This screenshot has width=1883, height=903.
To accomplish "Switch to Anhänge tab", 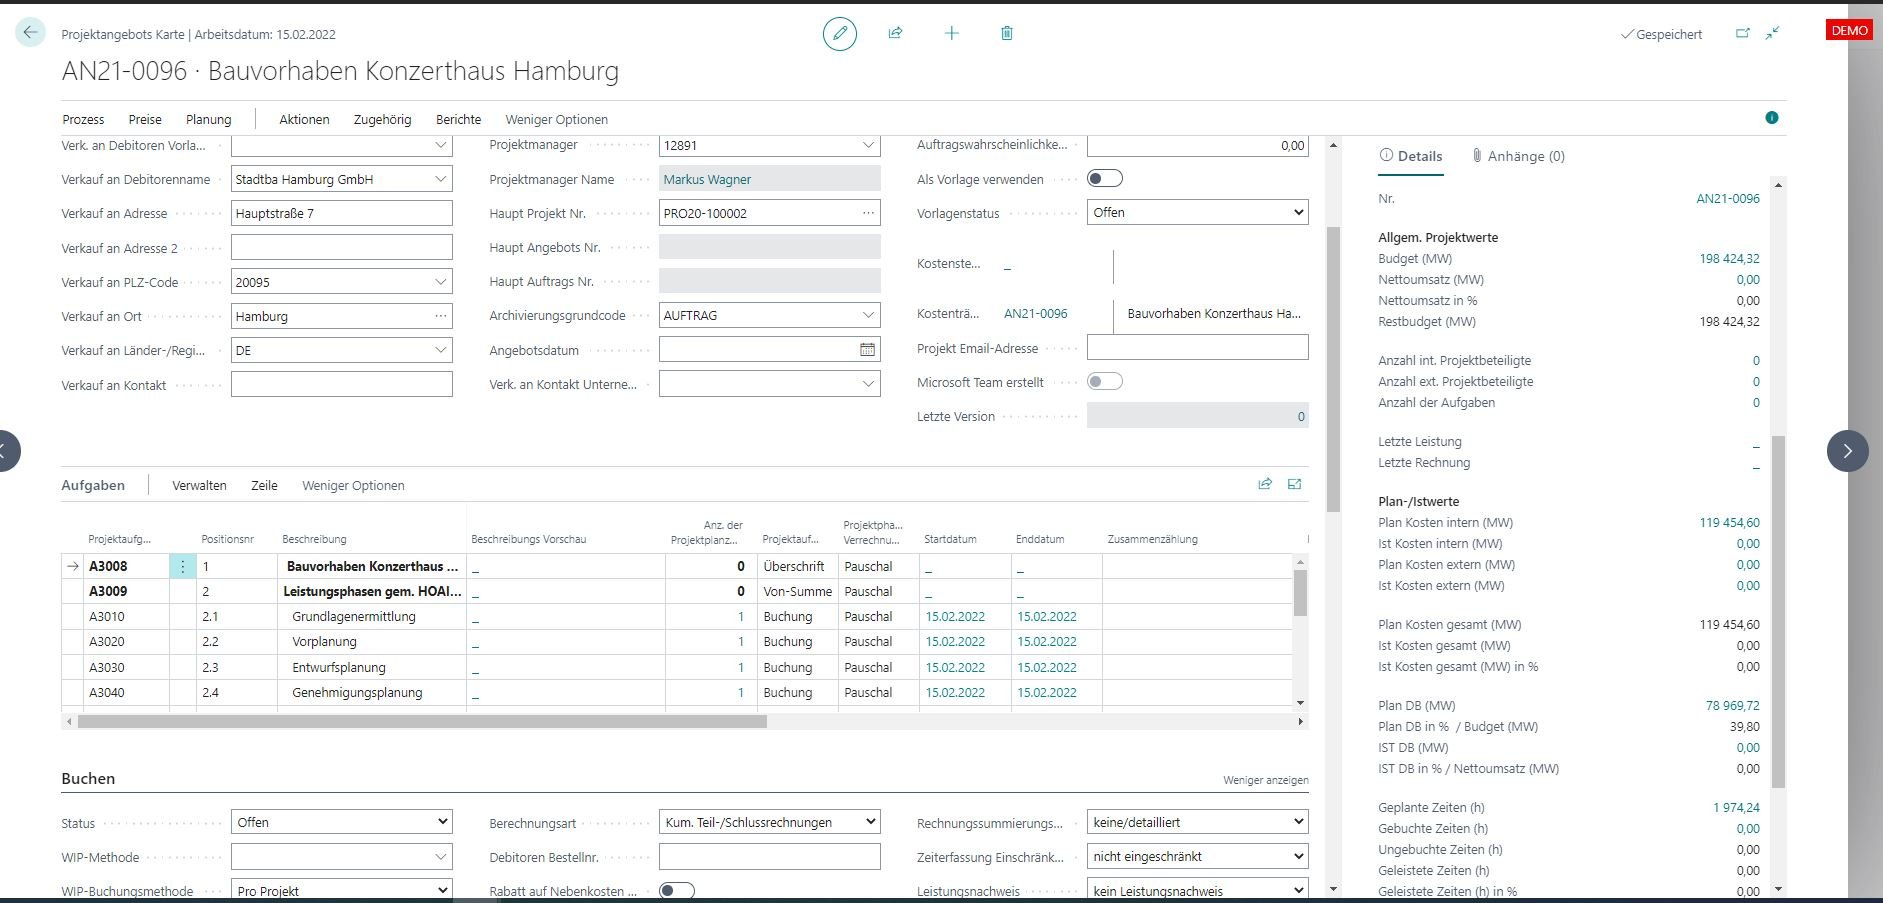I will [1518, 156].
